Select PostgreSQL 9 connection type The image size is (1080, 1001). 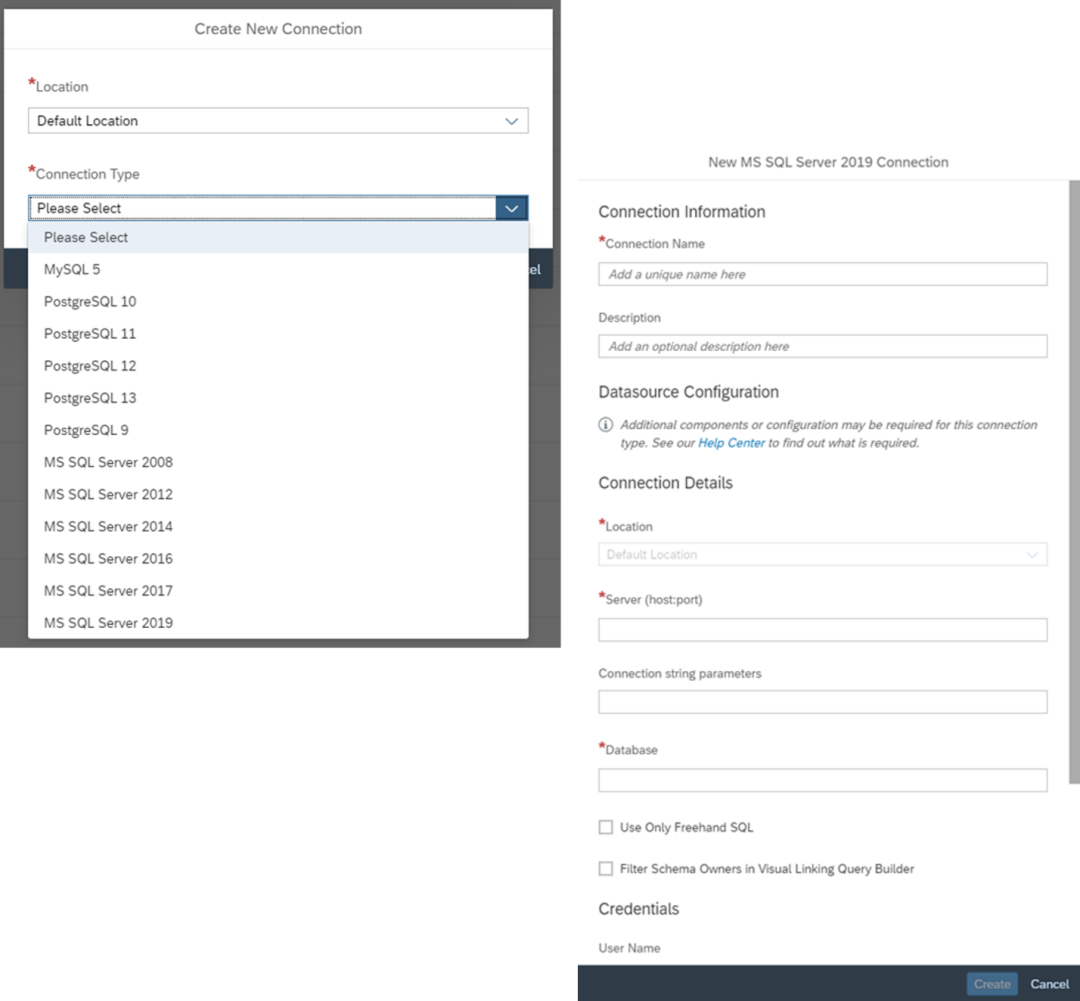click(278, 430)
